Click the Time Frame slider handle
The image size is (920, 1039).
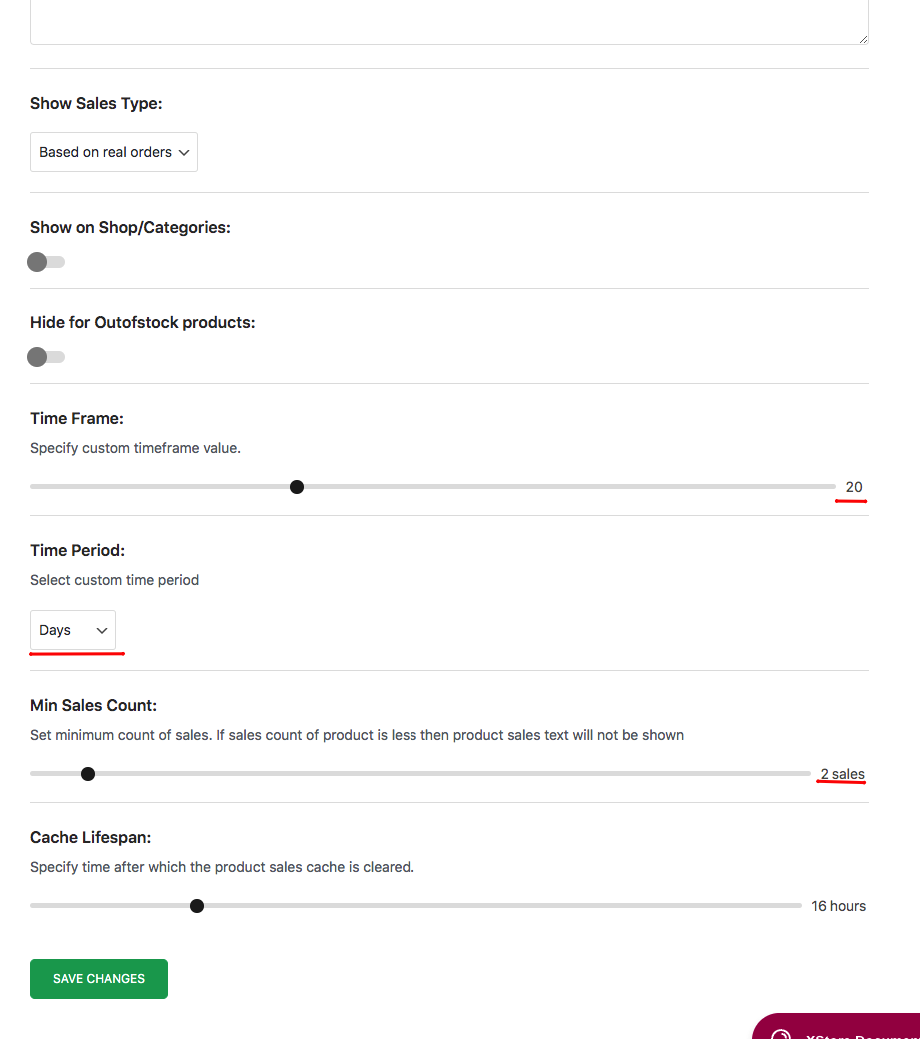tap(297, 487)
